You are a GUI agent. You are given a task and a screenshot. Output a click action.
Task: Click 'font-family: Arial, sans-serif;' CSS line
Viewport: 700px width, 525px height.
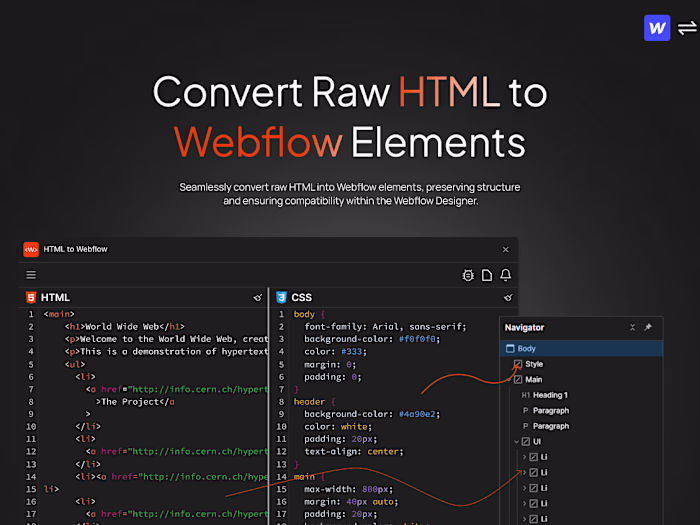click(x=385, y=327)
